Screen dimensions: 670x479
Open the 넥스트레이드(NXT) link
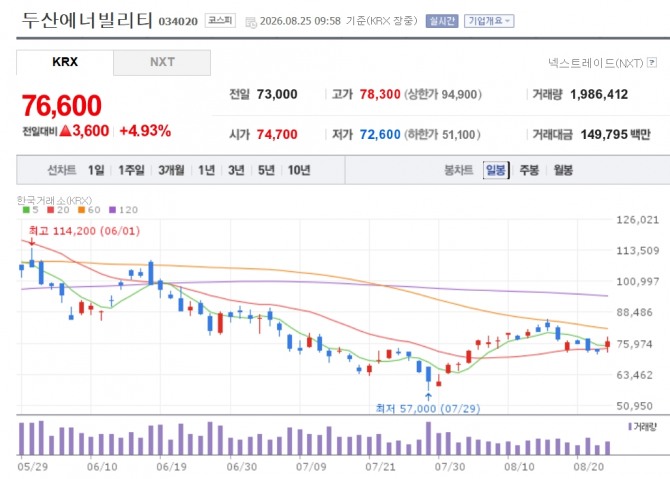595,63
